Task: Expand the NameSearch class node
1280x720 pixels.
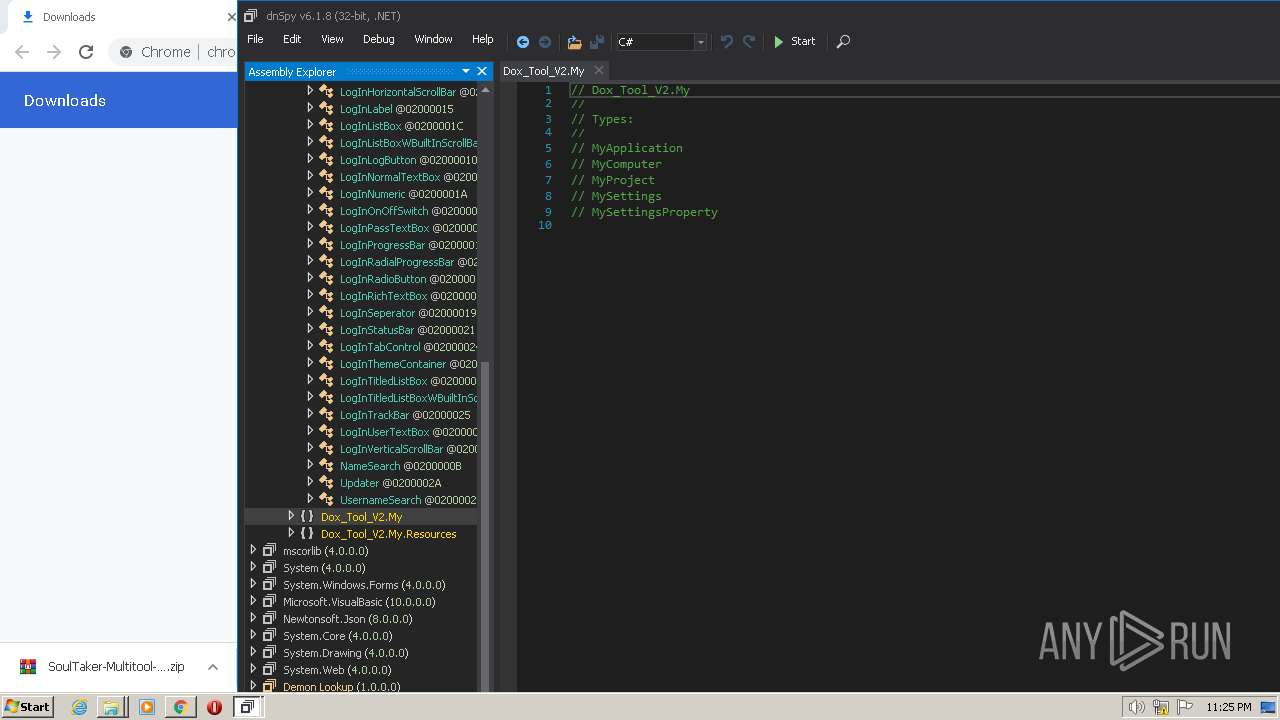Action: click(310, 465)
